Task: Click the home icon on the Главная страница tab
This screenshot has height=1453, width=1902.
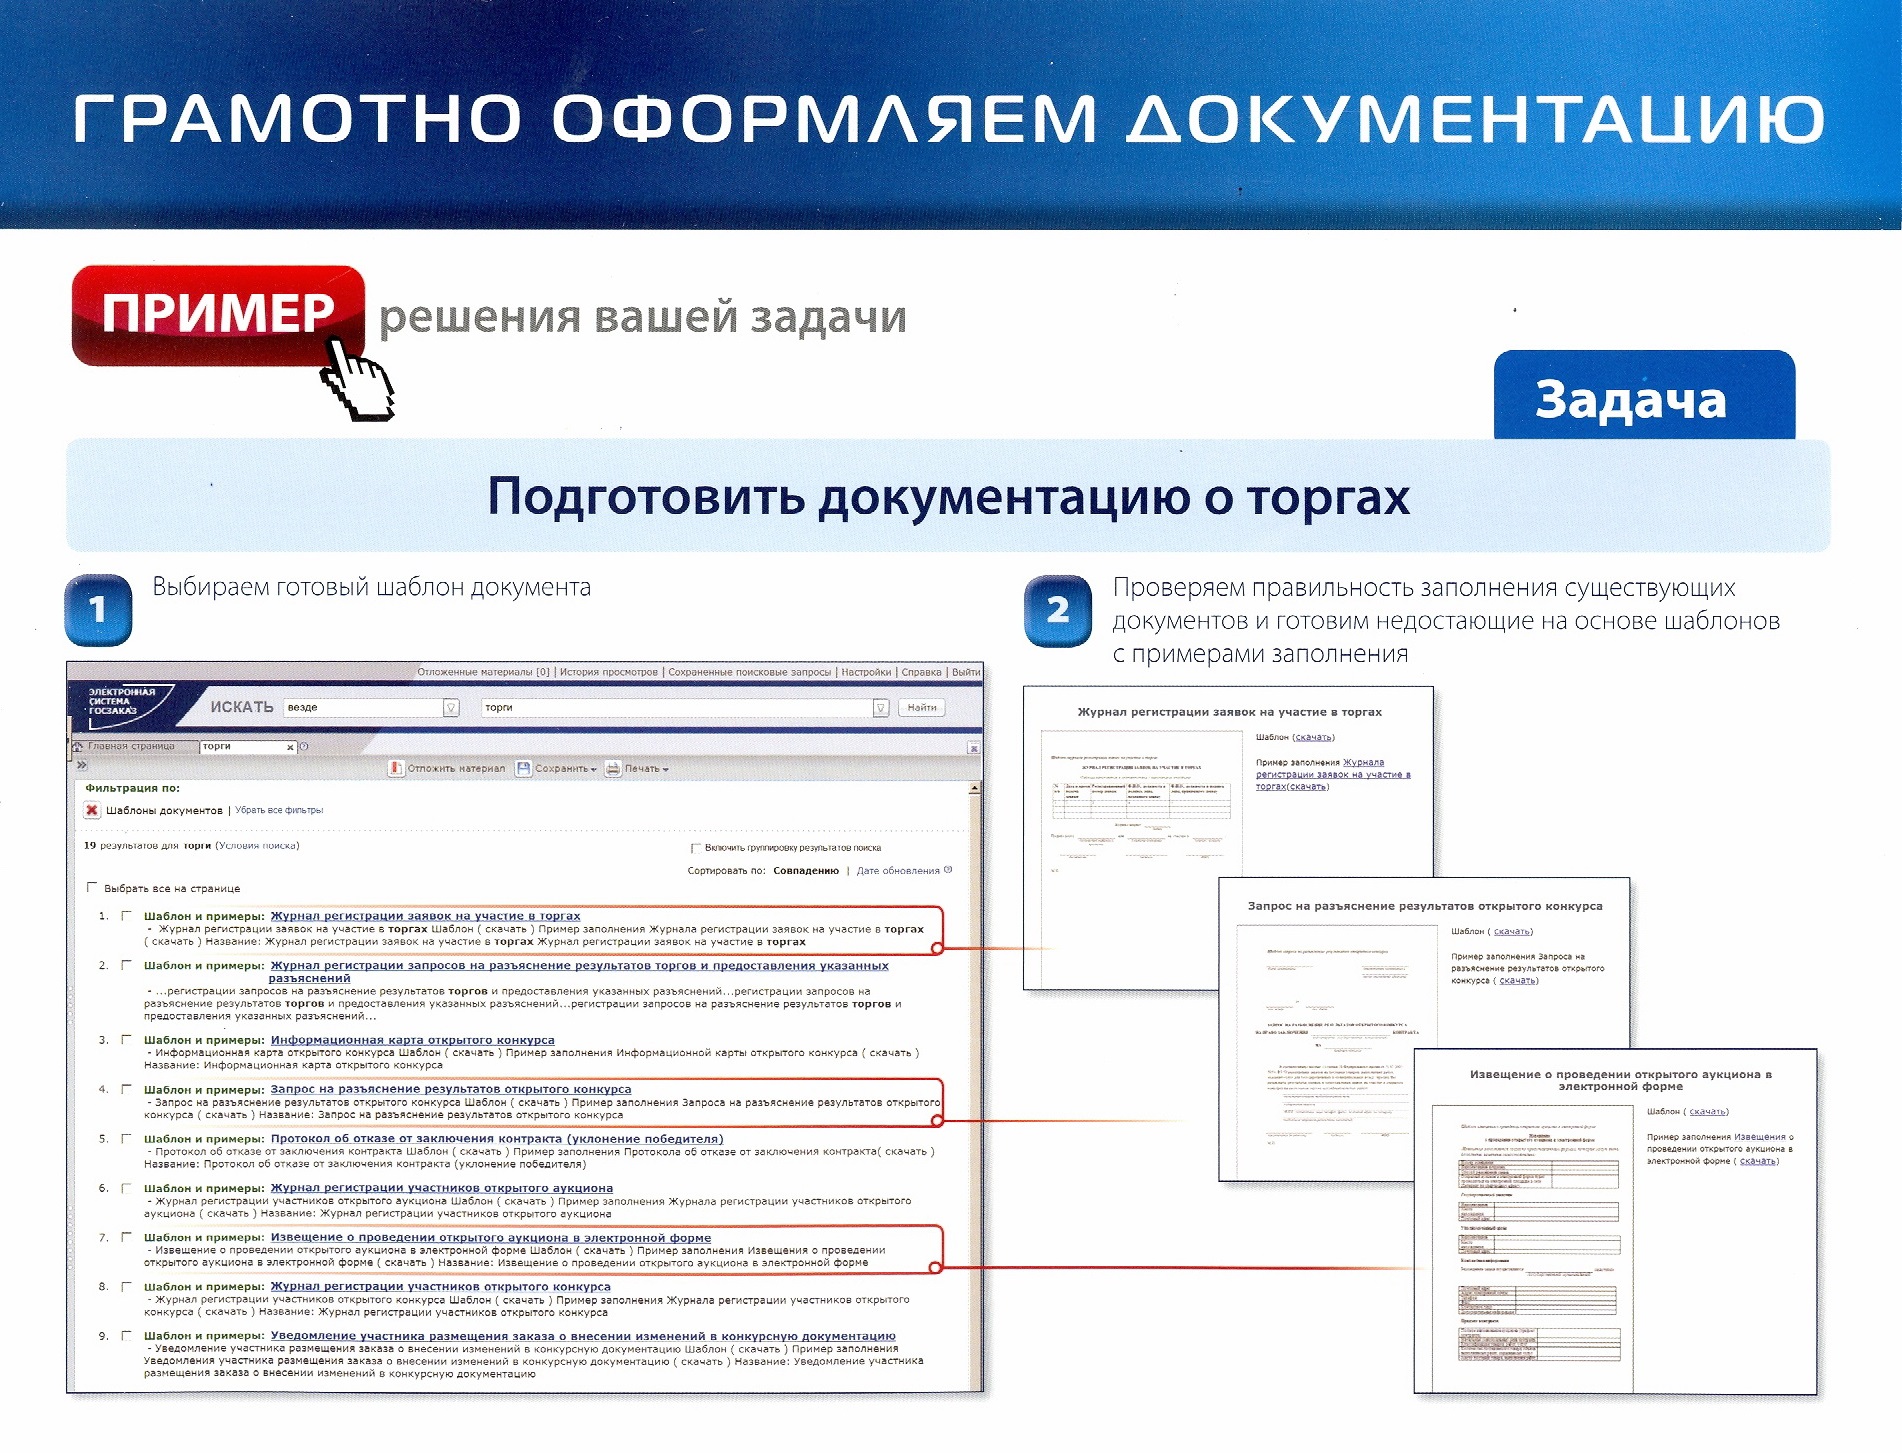Action: point(78,746)
